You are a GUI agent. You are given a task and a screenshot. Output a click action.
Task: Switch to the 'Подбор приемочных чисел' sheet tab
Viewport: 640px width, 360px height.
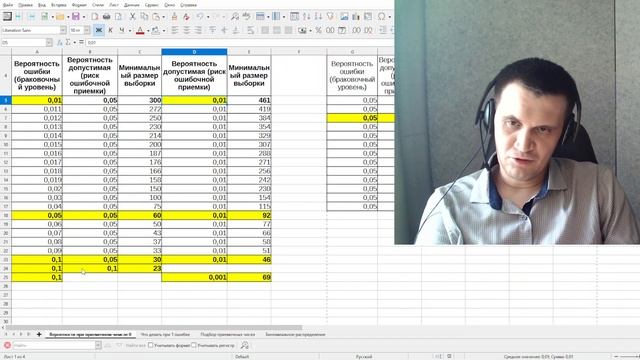pyautogui.click(x=227, y=334)
